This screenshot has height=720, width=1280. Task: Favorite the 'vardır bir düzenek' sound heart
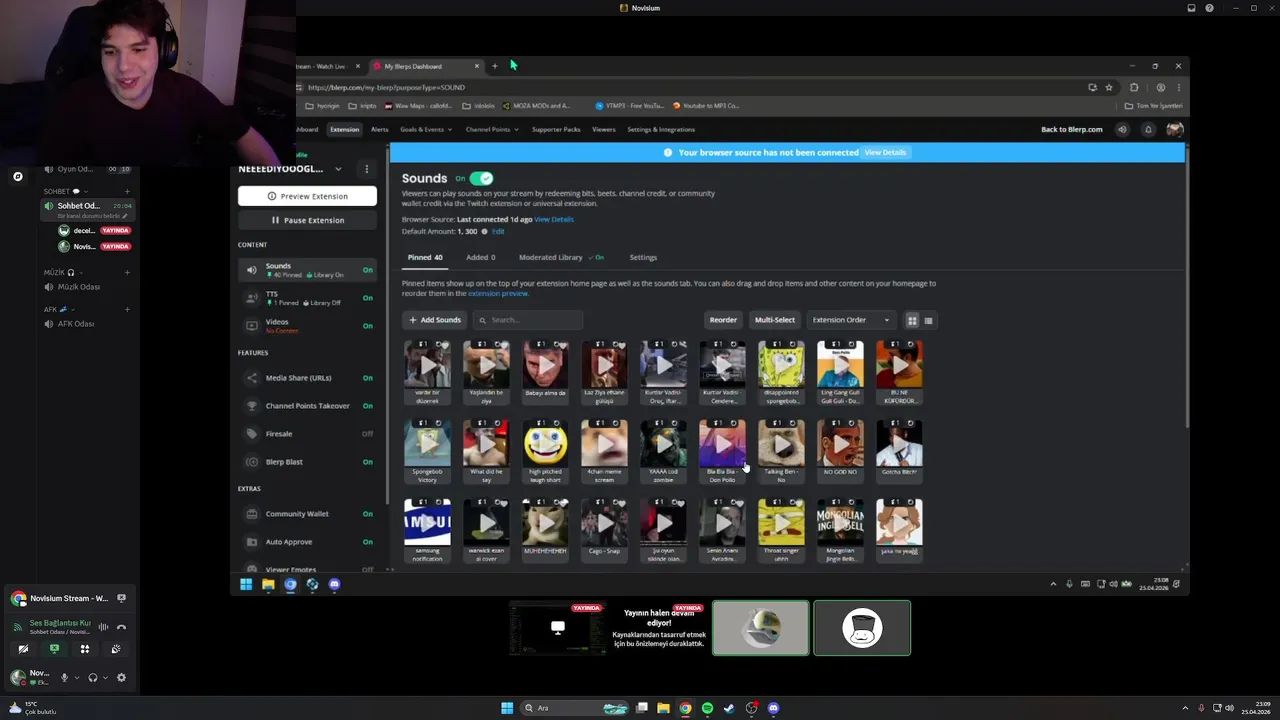443,345
